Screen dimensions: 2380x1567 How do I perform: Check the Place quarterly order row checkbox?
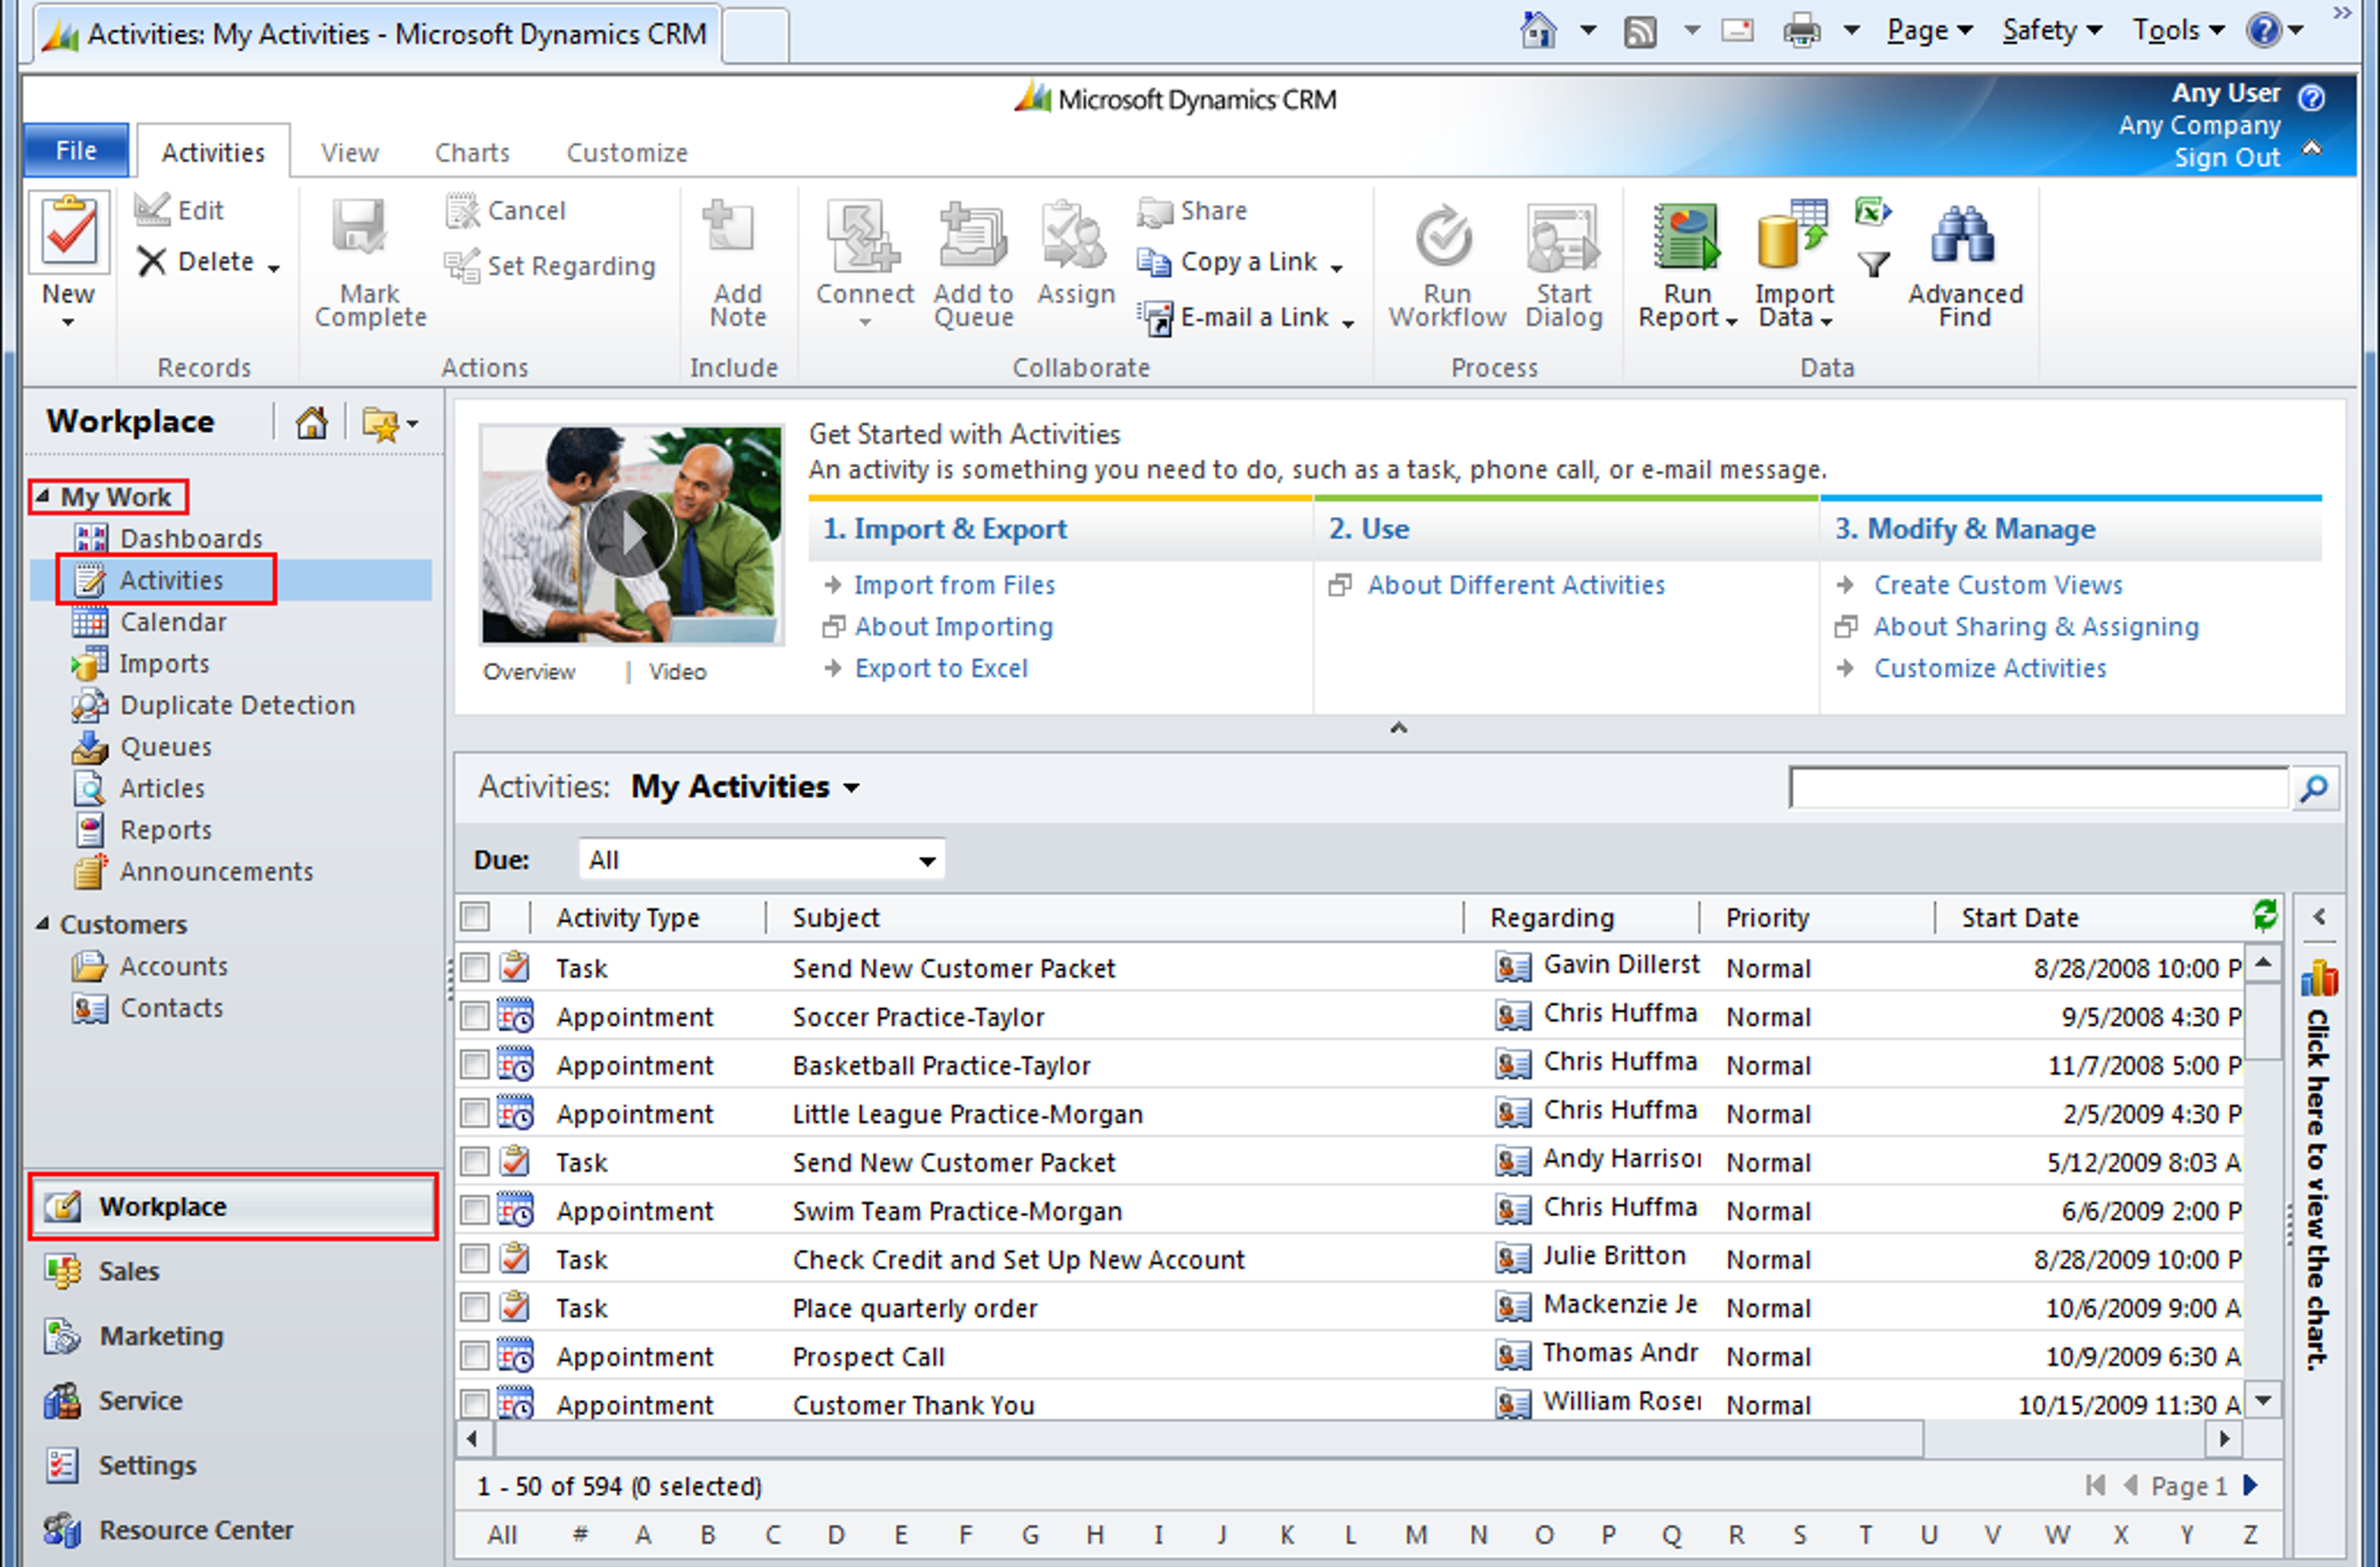tap(475, 1308)
